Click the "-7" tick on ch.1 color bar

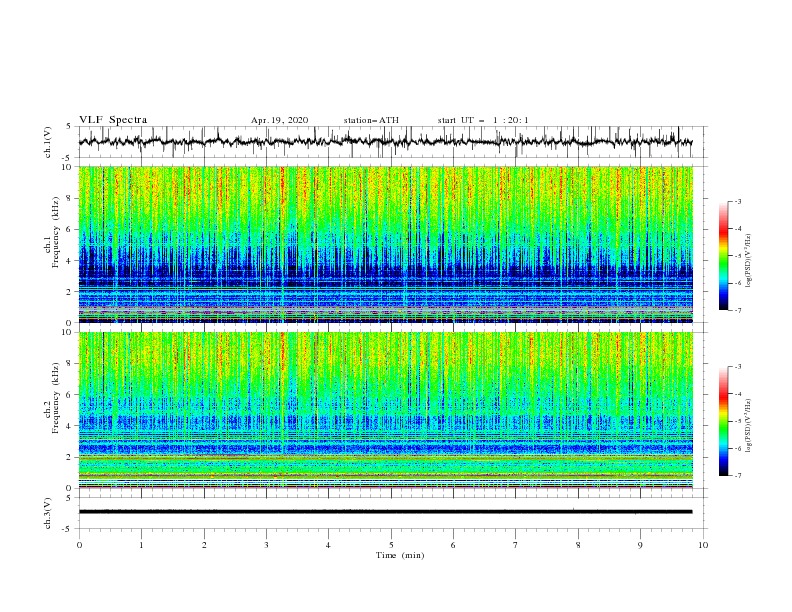[737, 310]
